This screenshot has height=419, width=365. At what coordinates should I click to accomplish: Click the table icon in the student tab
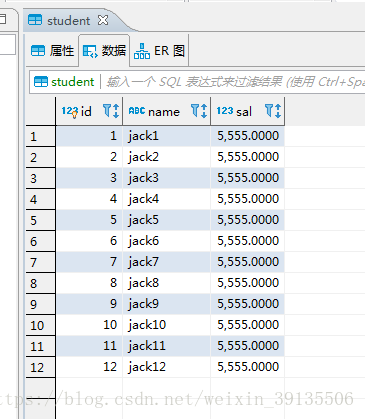tap(35, 20)
